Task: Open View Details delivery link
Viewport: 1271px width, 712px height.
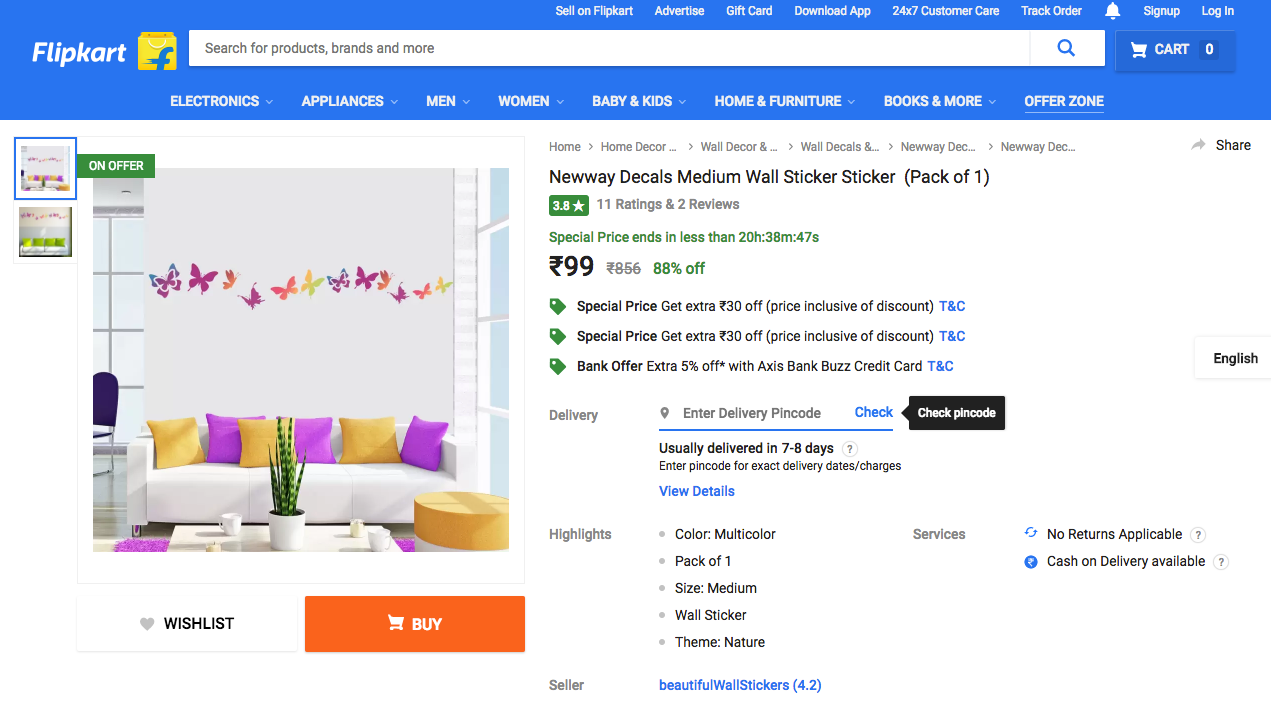Action: point(696,491)
